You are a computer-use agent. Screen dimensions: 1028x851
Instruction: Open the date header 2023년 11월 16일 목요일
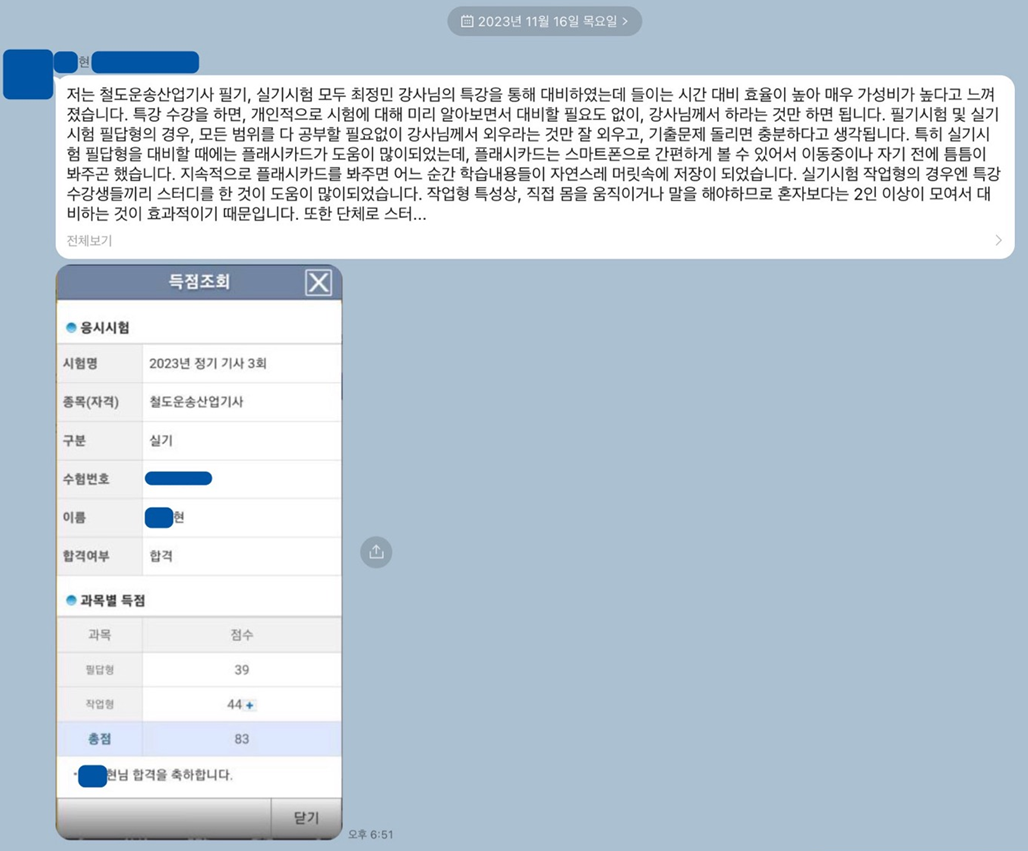pyautogui.click(x=544, y=21)
